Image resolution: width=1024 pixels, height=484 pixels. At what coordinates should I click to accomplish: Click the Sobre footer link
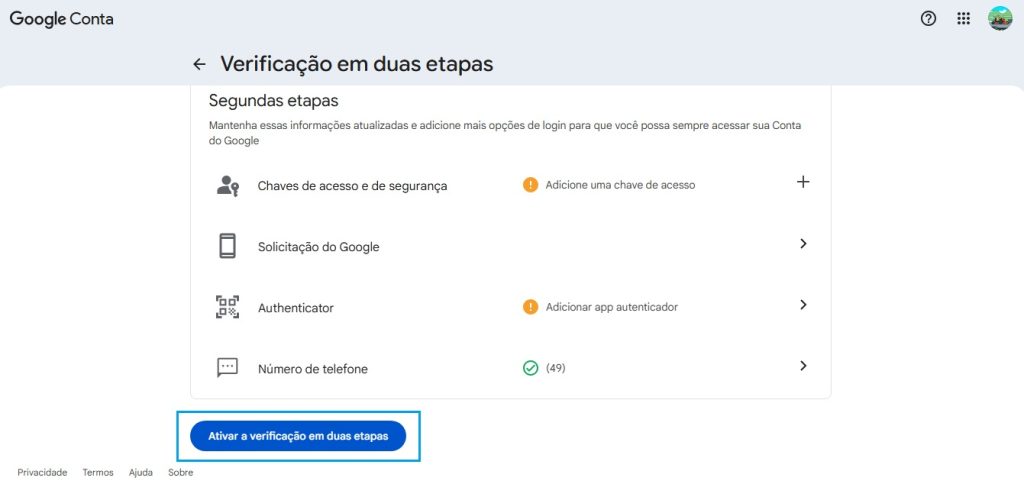click(180, 472)
